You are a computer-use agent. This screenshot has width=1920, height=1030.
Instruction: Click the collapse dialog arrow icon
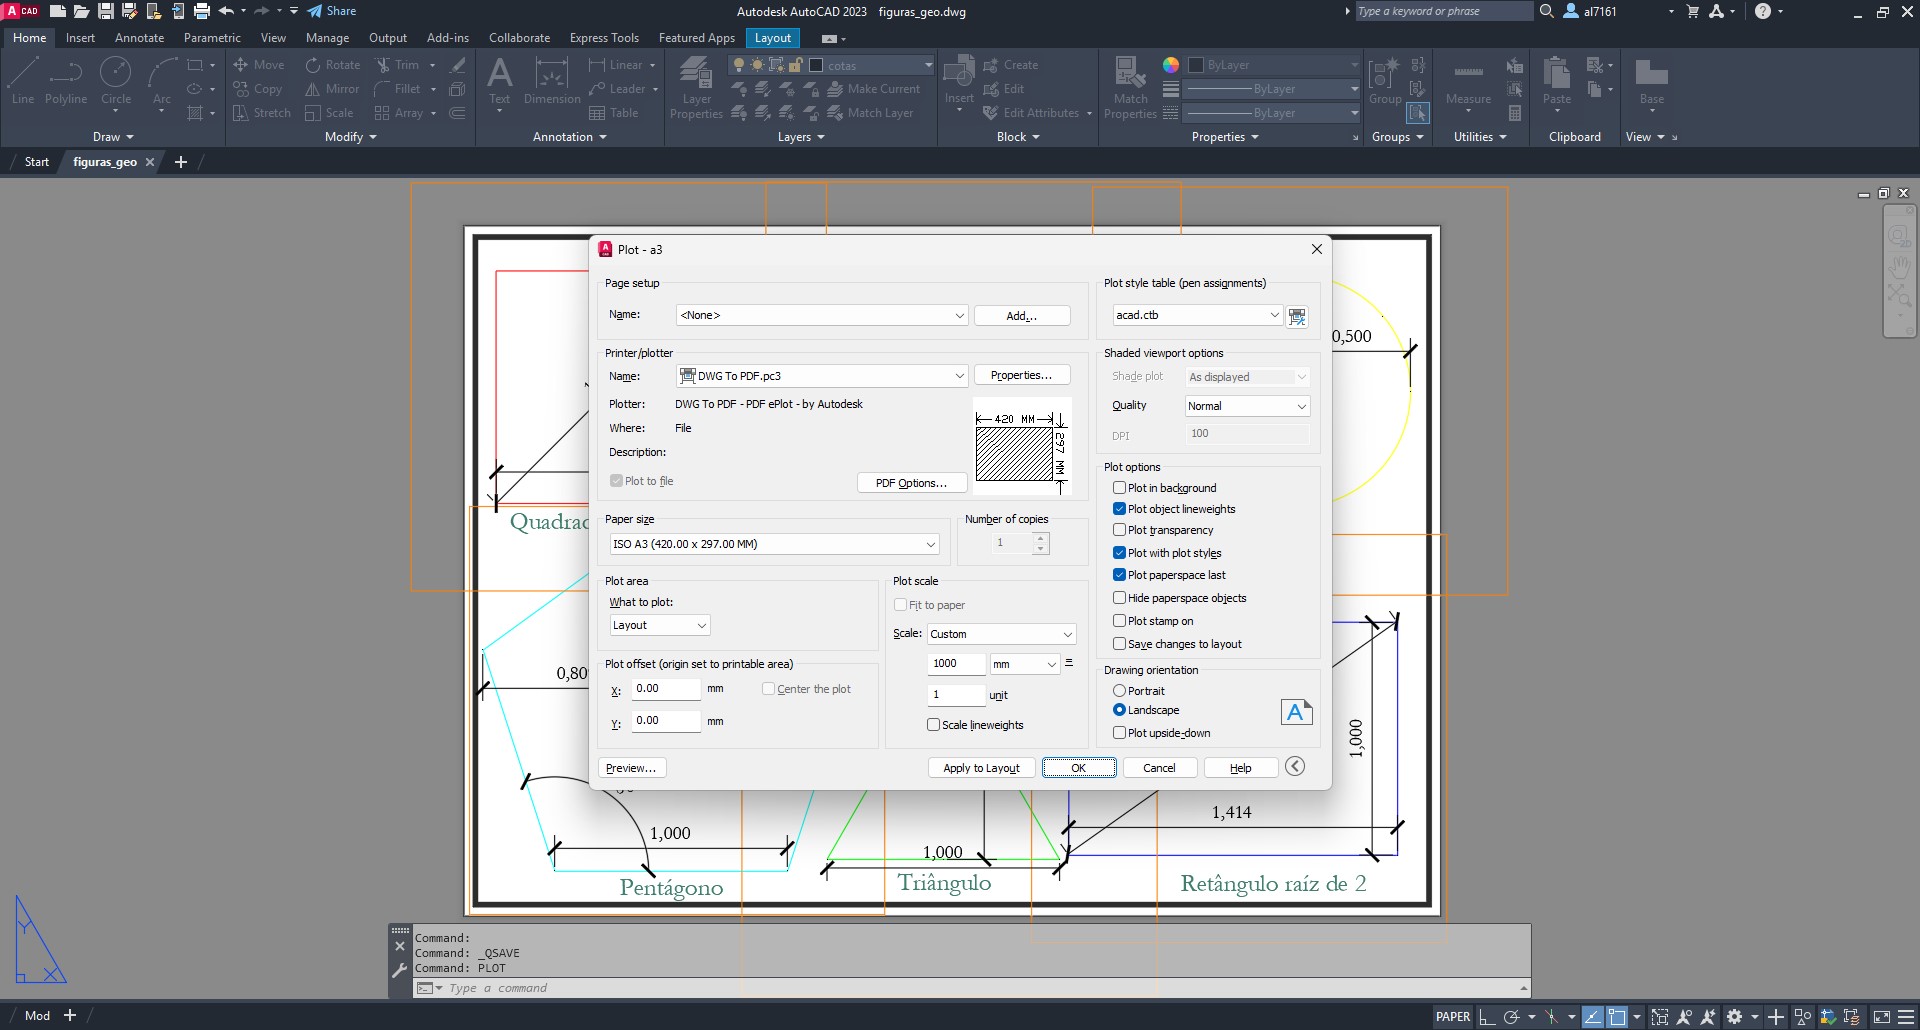(1295, 767)
